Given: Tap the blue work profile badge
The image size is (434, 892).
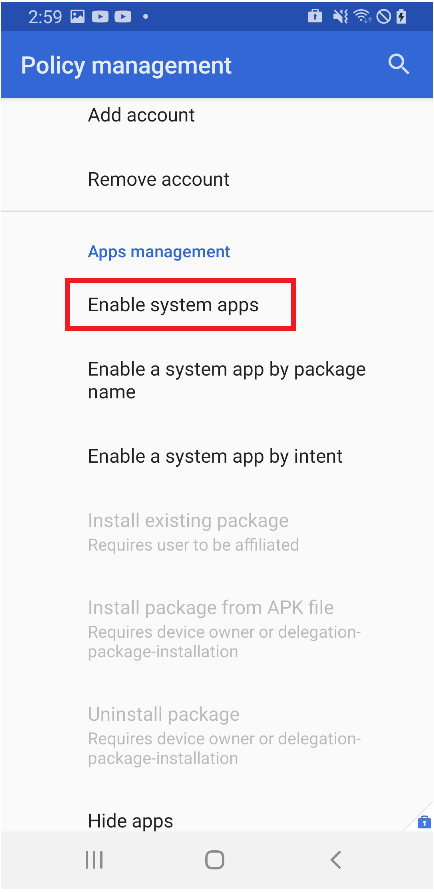Looking at the screenshot, I should click(x=424, y=822).
